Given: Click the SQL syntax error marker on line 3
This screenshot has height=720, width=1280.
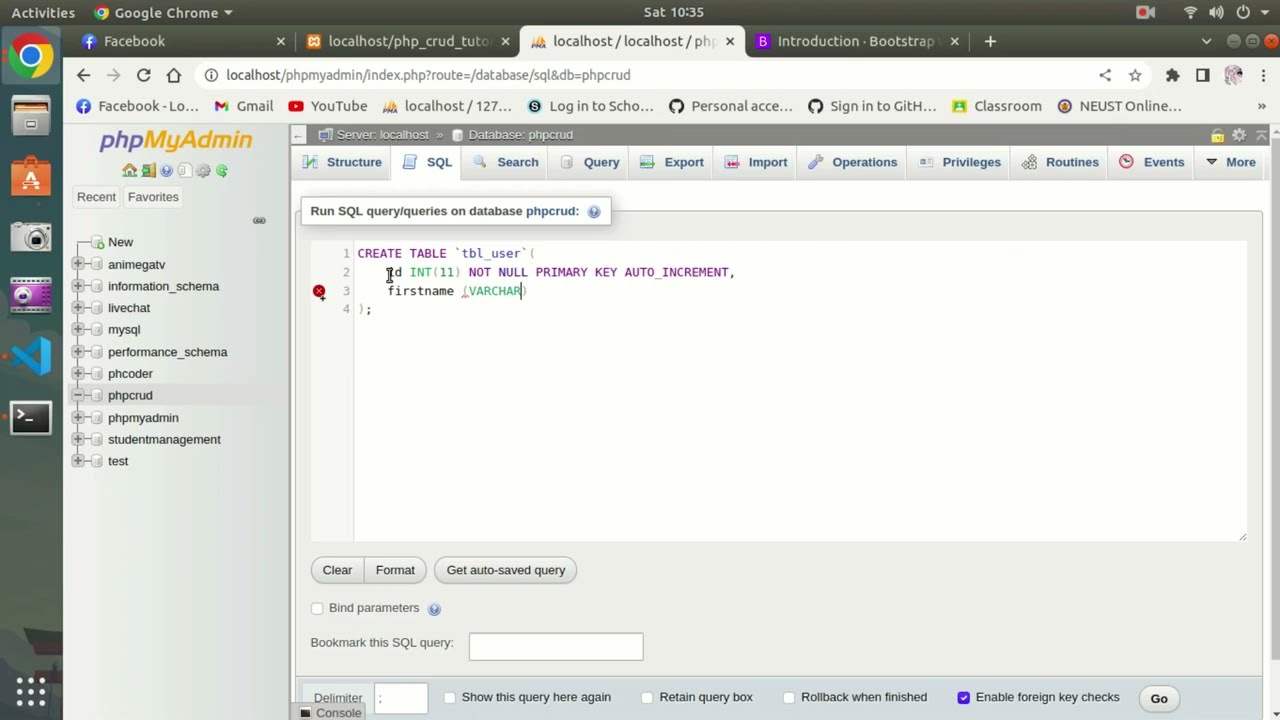Looking at the screenshot, I should pos(319,291).
